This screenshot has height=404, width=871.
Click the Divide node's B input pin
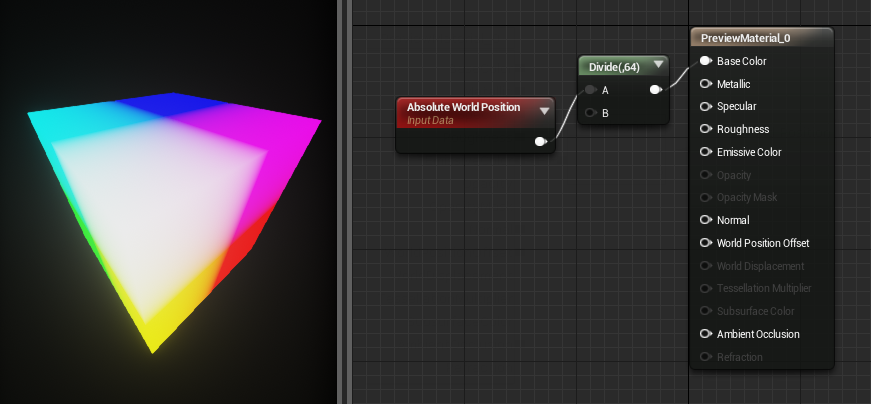coord(590,113)
